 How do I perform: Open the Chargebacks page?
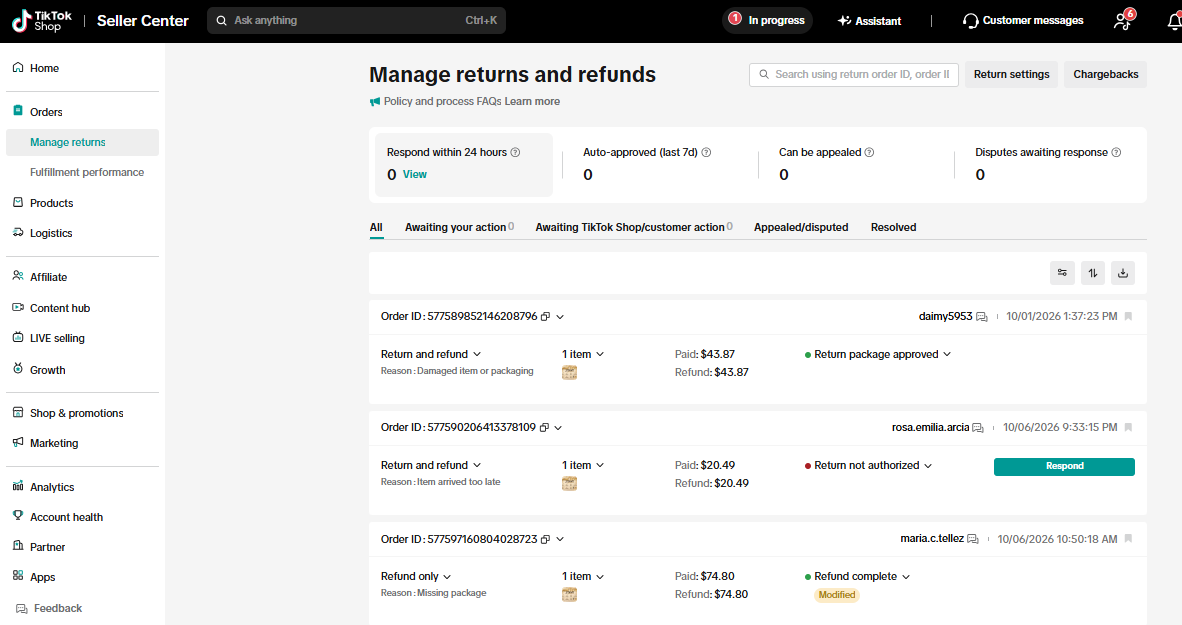coord(1105,74)
